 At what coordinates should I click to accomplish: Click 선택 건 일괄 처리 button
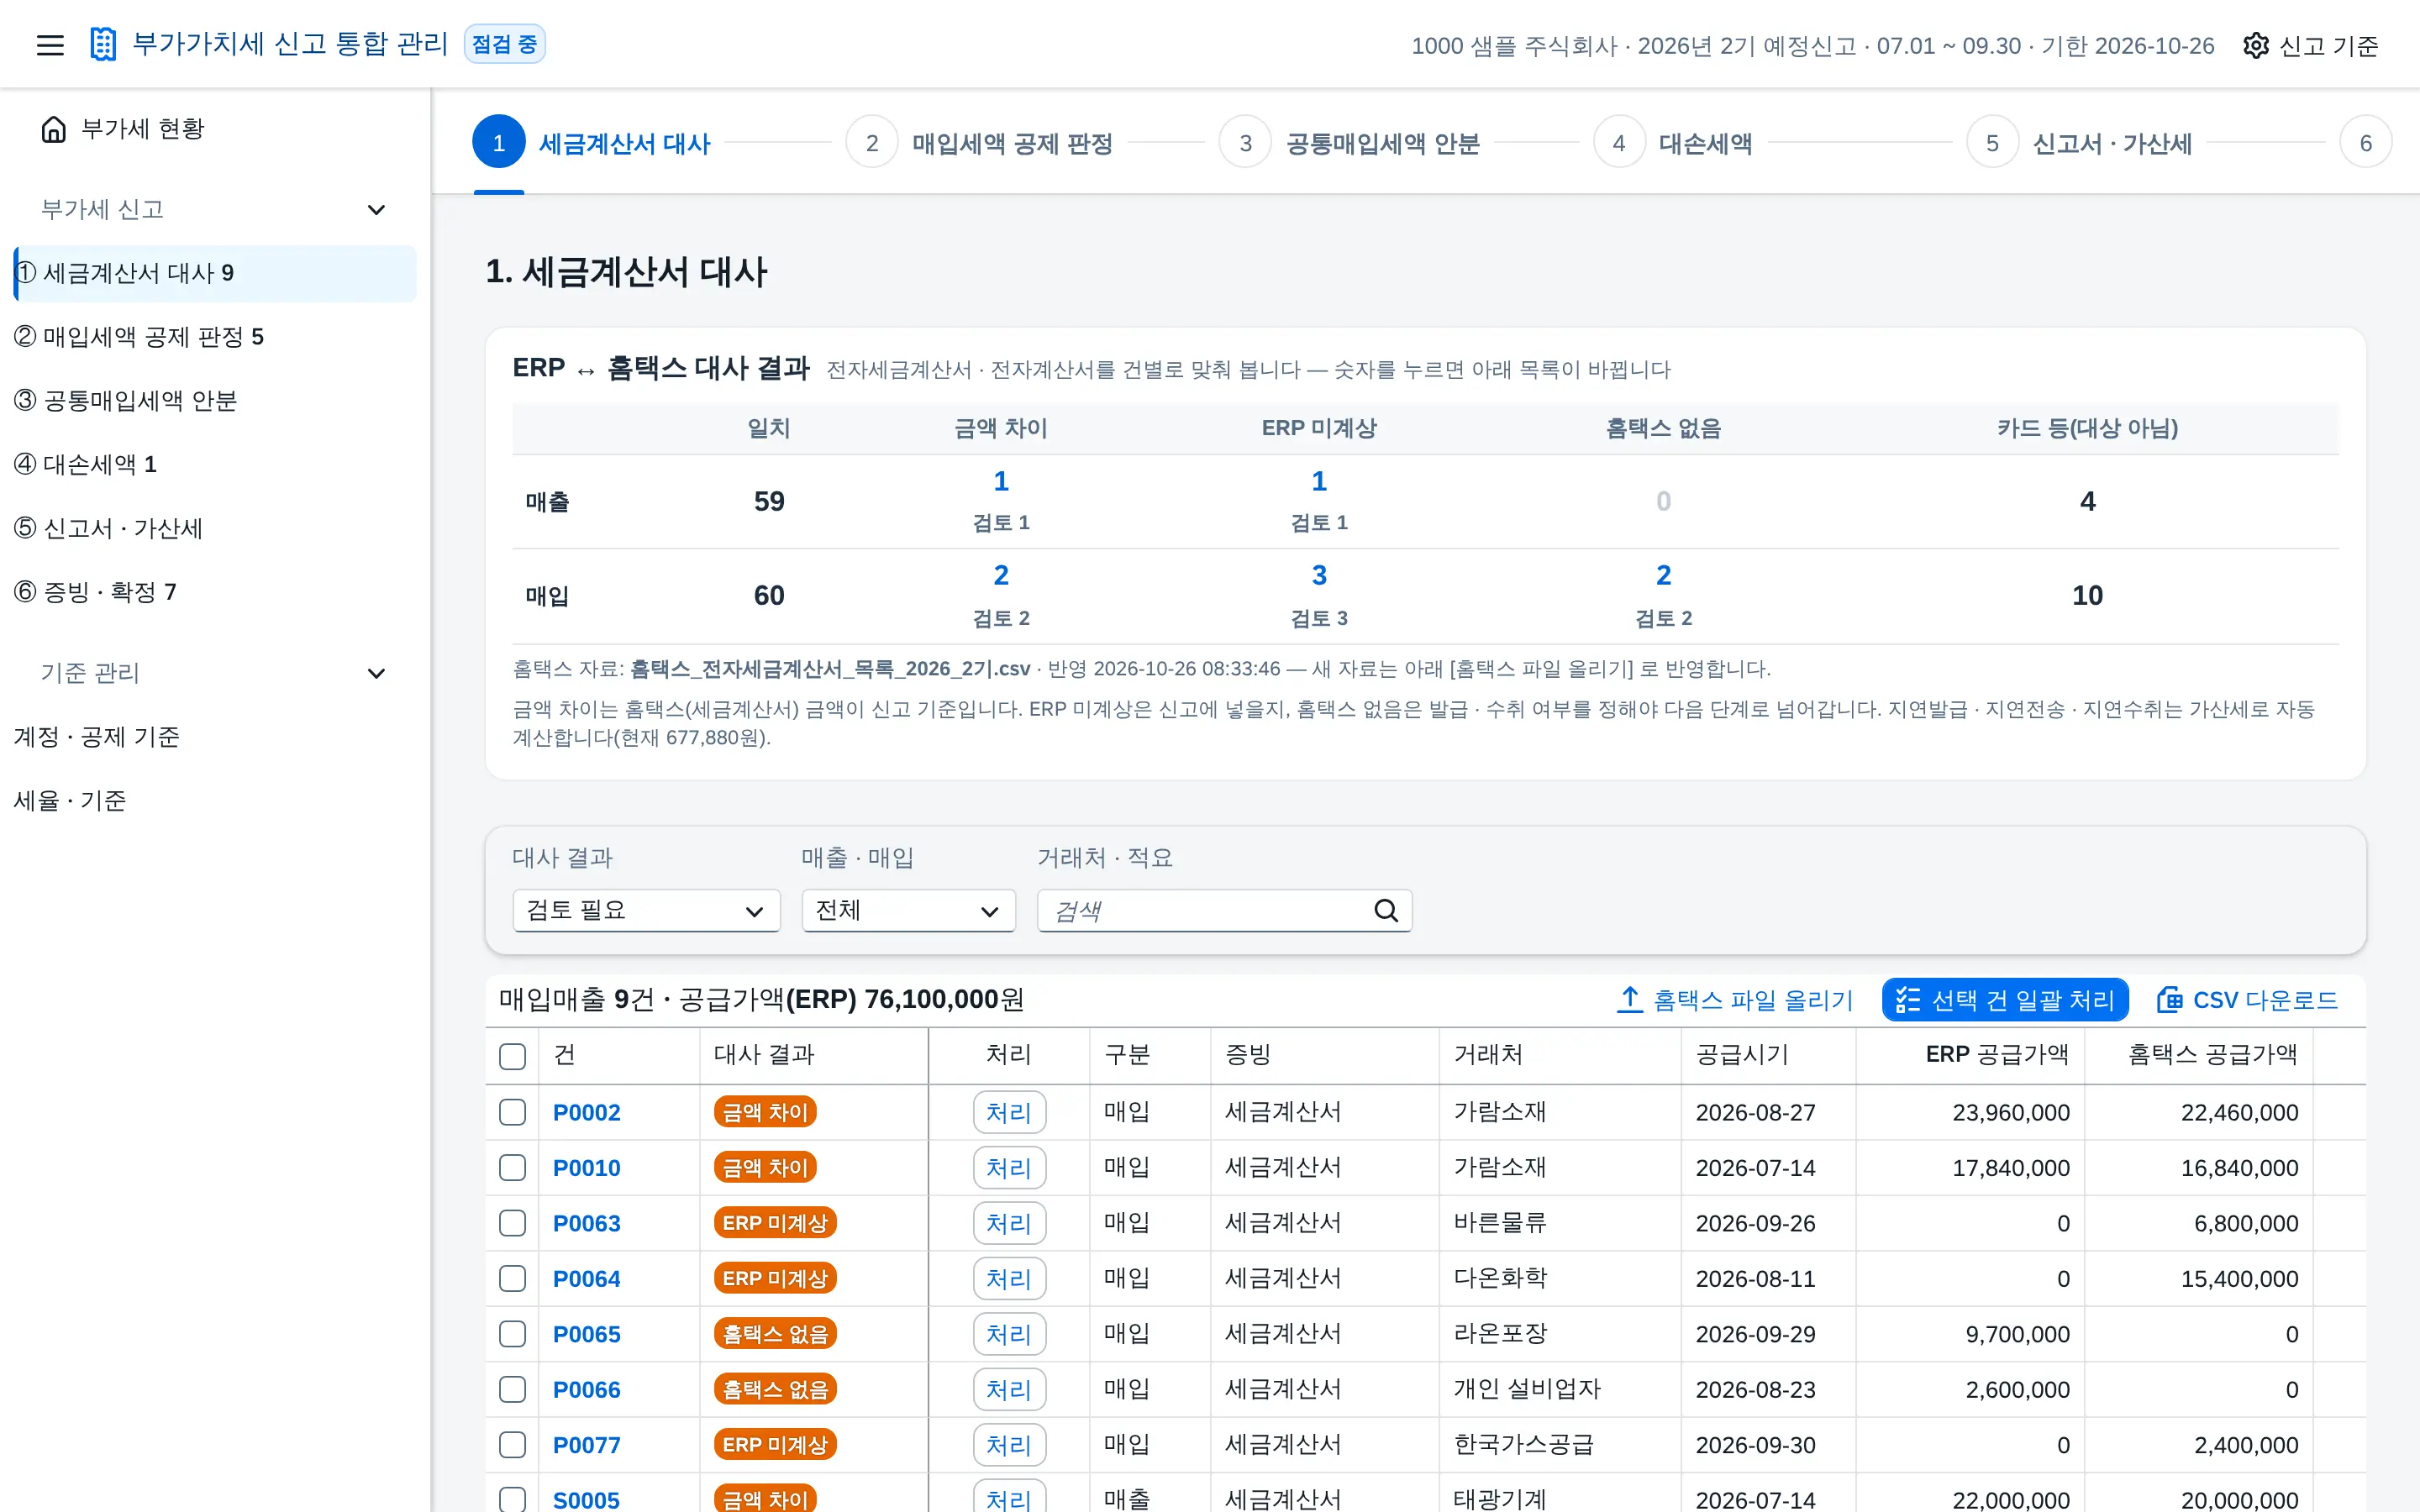pos(2005,1000)
